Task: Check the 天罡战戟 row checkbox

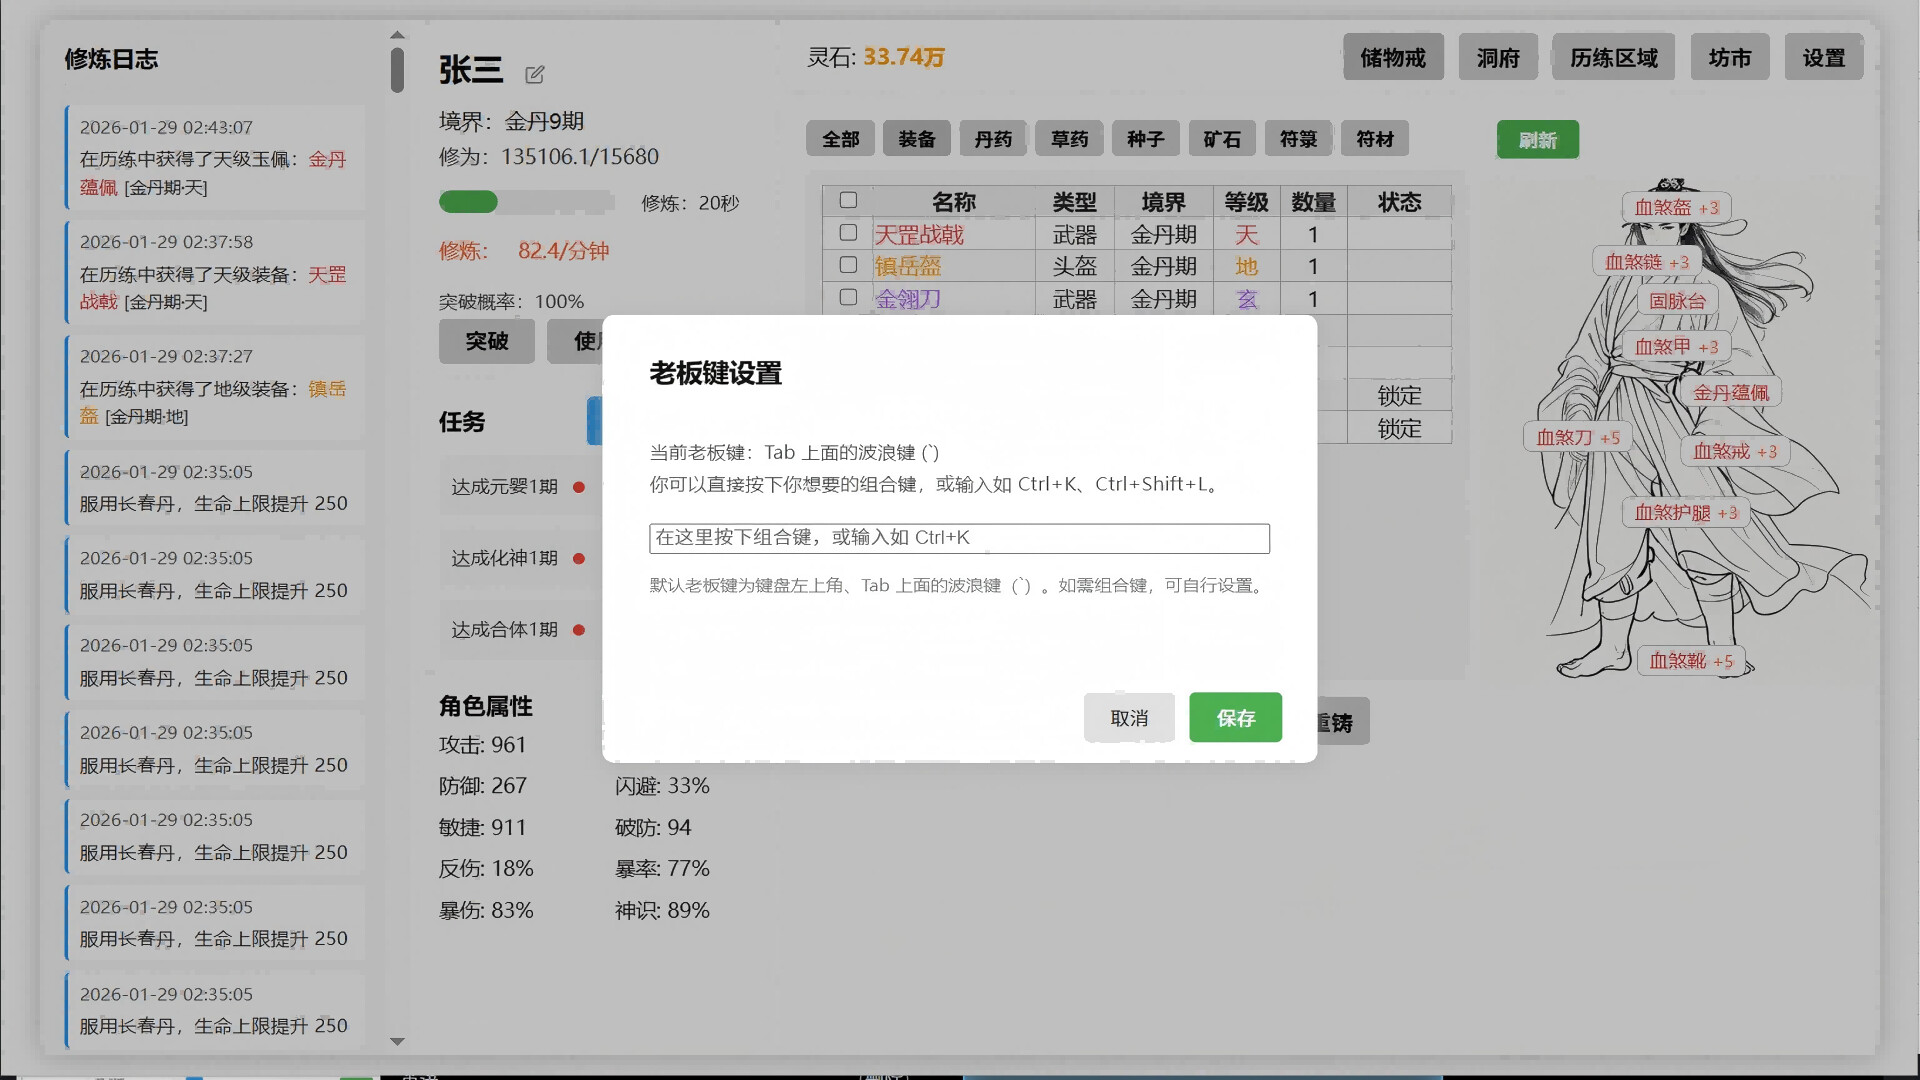Action: click(848, 232)
